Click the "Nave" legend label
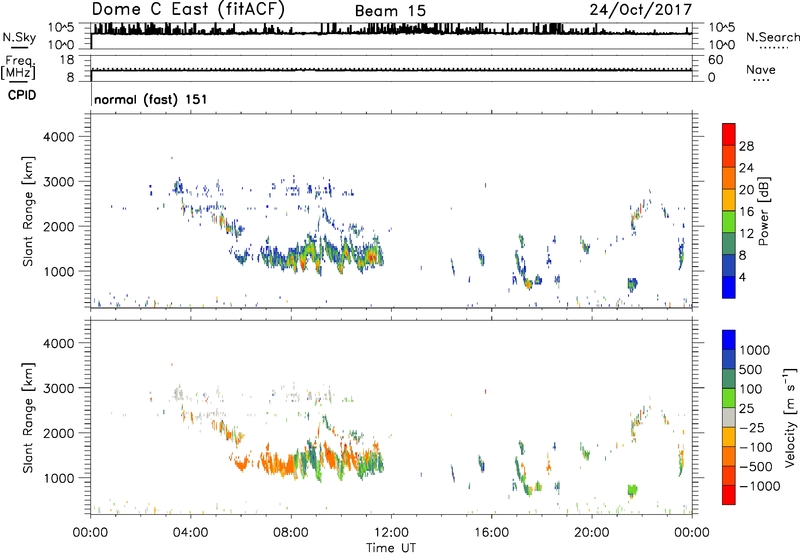Viewport: 800px width, 554px height. (x=761, y=70)
